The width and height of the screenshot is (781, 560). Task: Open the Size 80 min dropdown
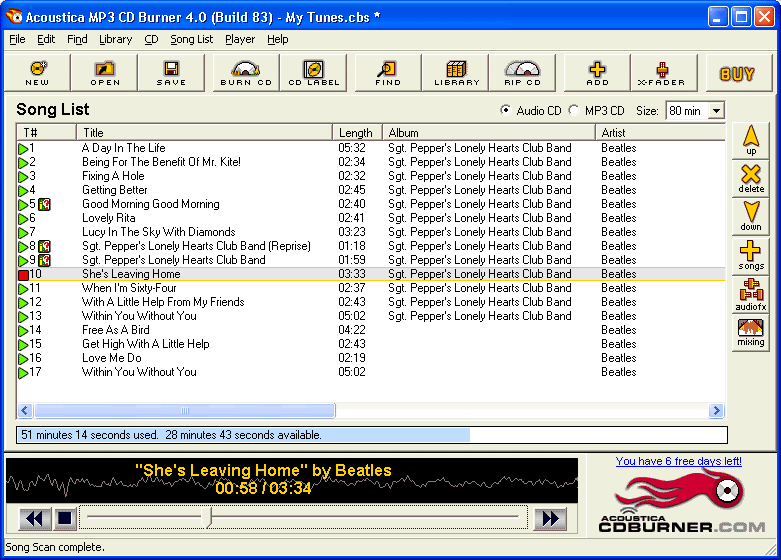[x=716, y=111]
